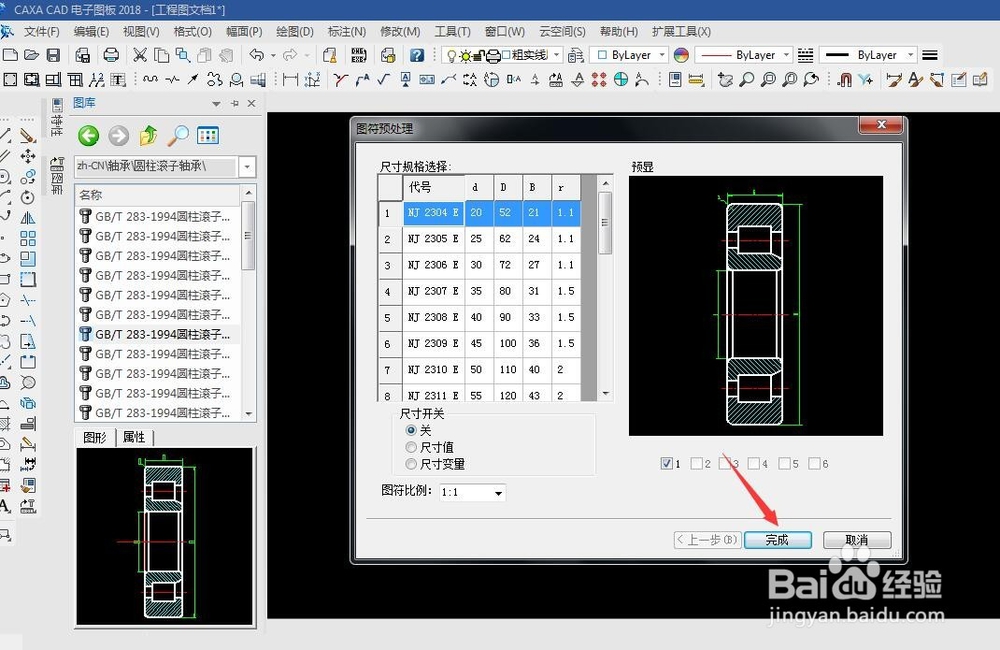Click the New document icon
Screen dimensions: 1000x650
10,55
